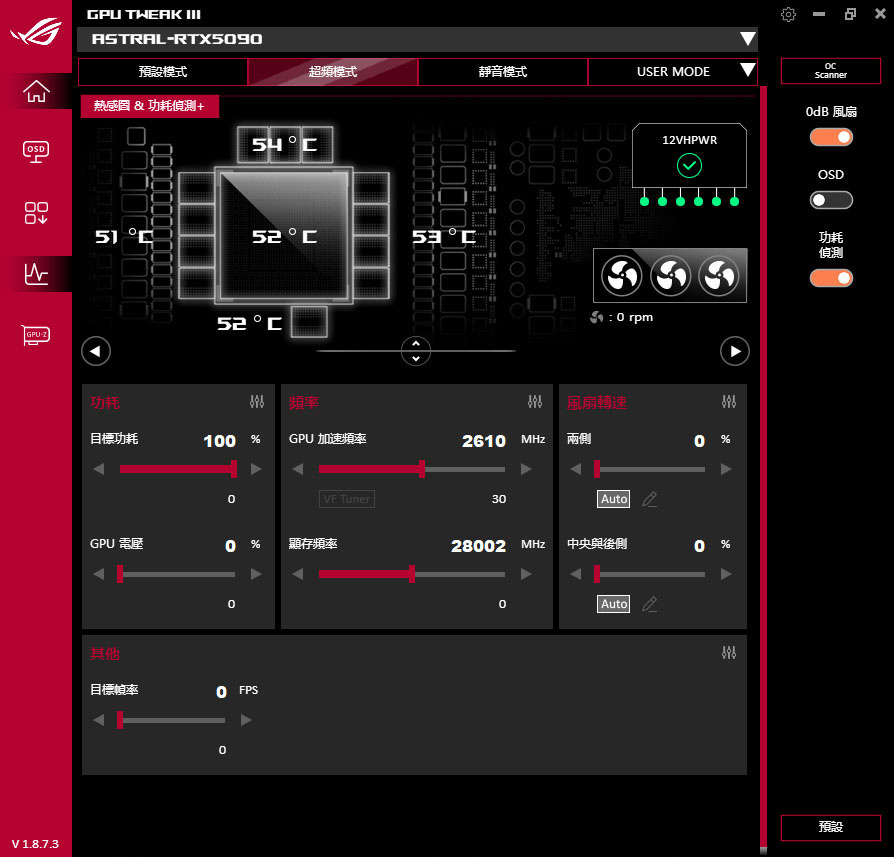The image size is (894, 857).
Task: Click the main vertical scrollbar
Action: [x=763, y=468]
